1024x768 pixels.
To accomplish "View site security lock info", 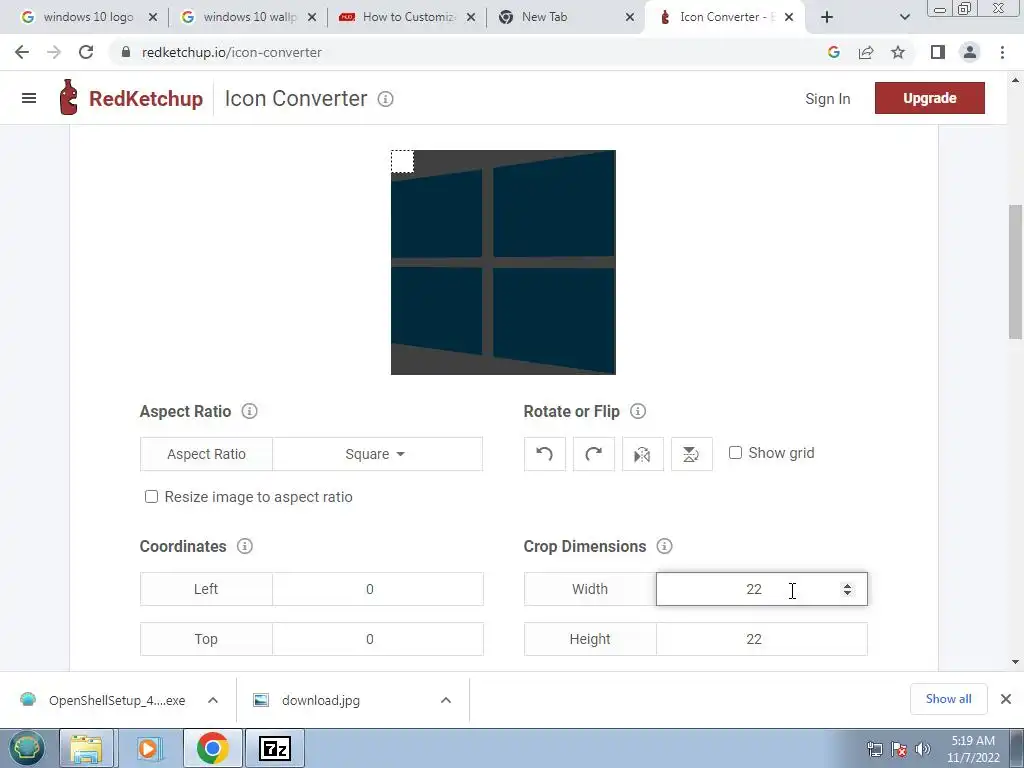I will 125,52.
